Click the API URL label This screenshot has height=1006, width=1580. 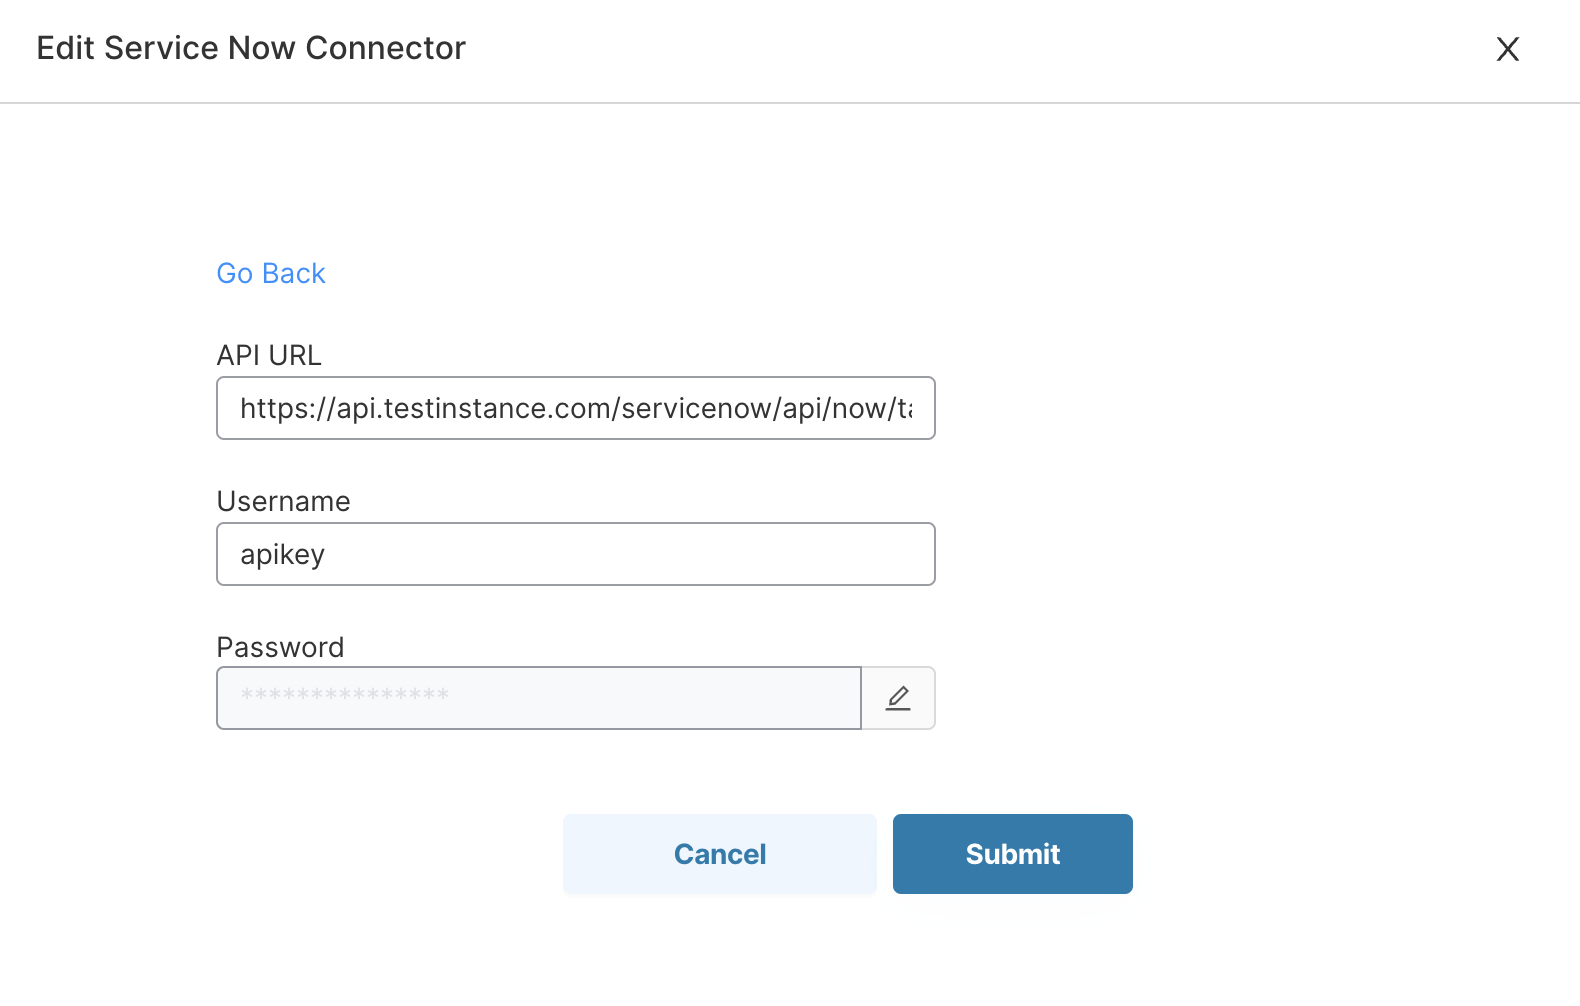point(269,355)
